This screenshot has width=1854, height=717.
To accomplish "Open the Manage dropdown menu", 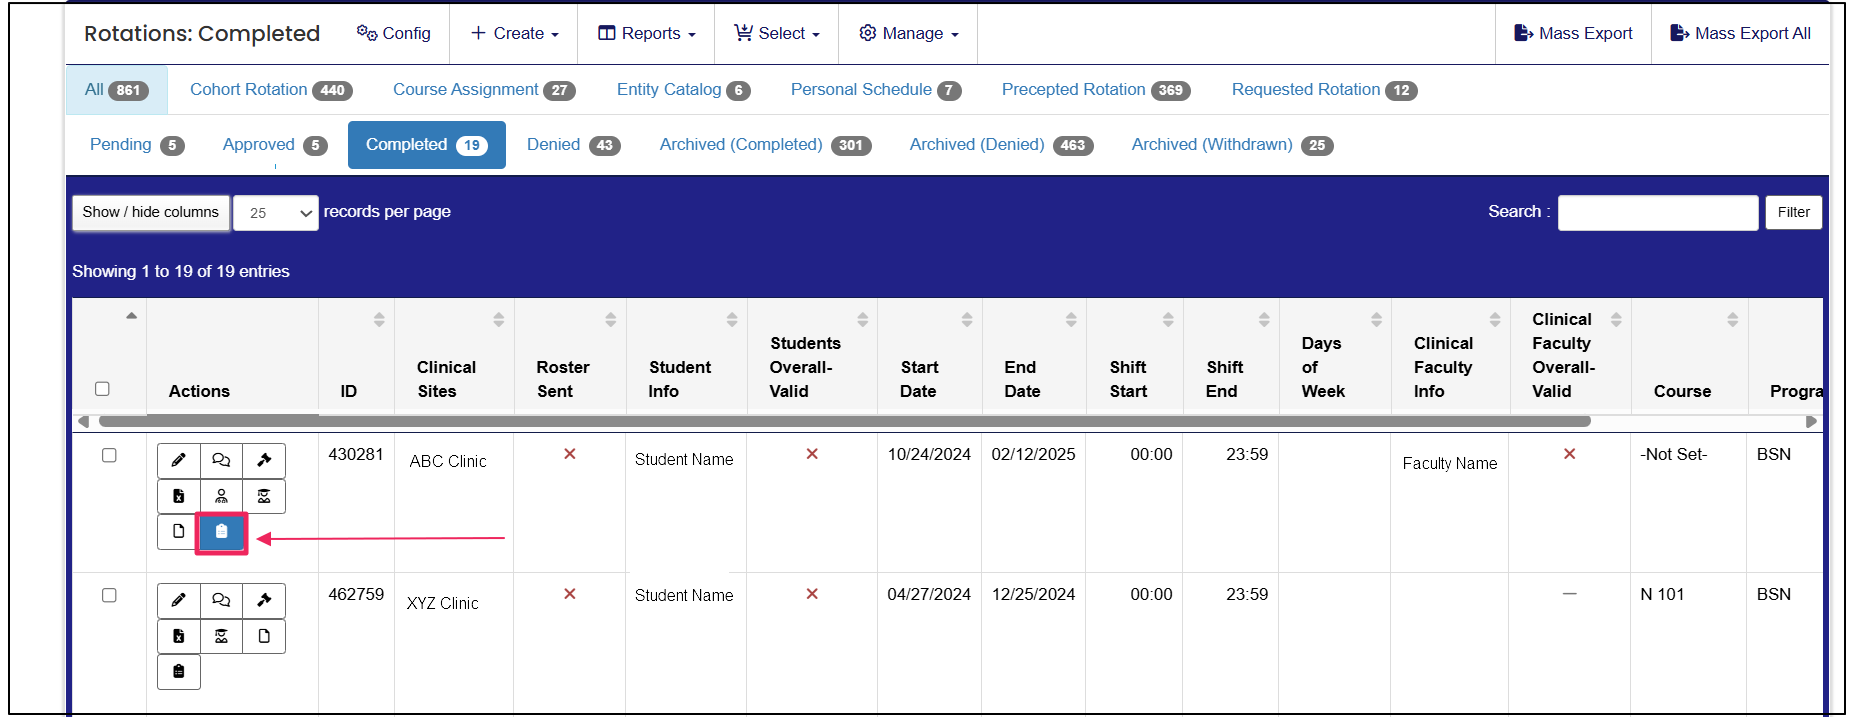I will click(x=908, y=33).
